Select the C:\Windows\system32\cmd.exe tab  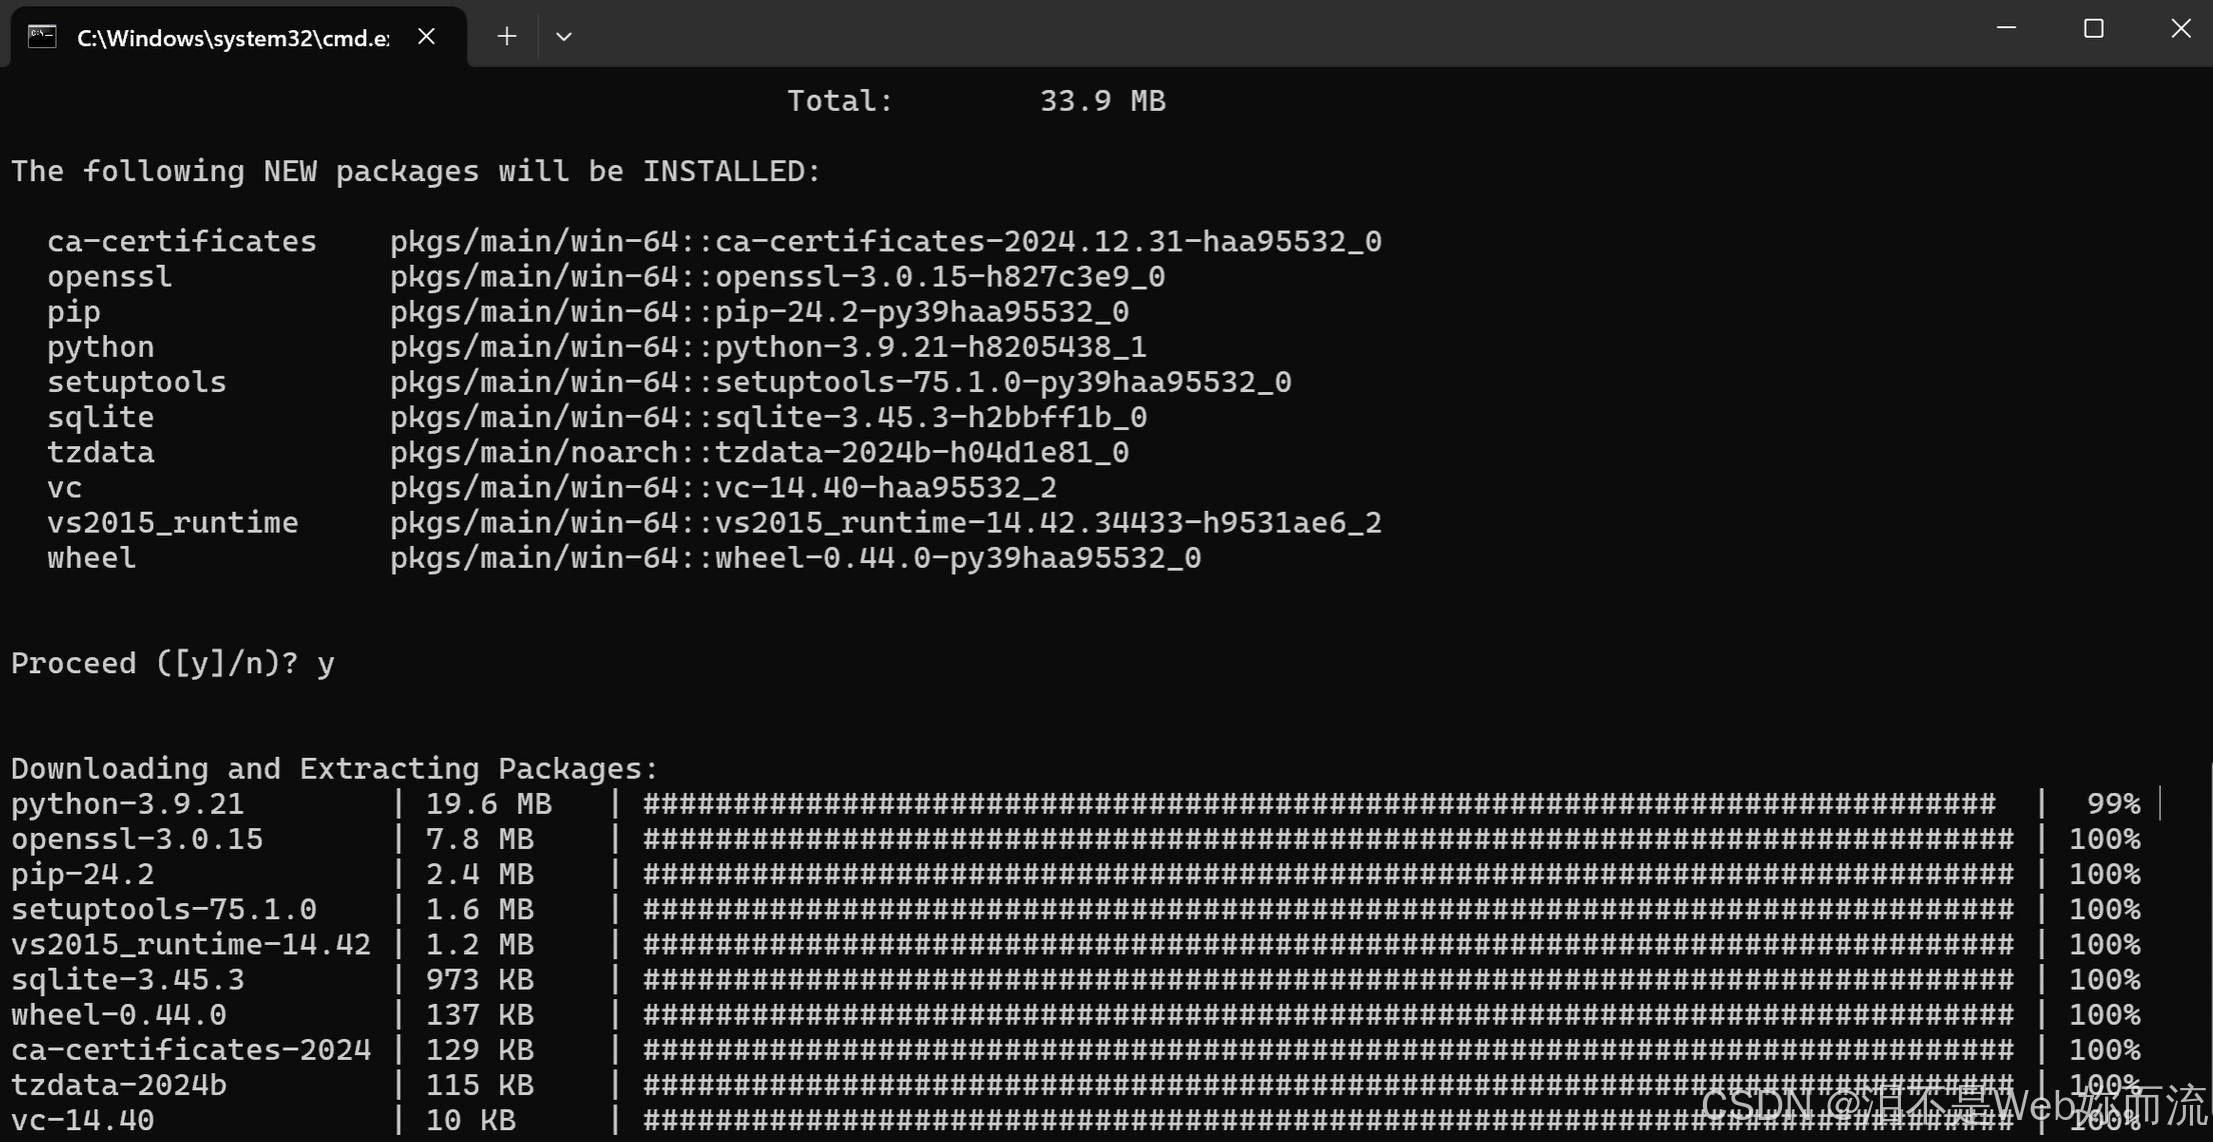pyautogui.click(x=233, y=38)
